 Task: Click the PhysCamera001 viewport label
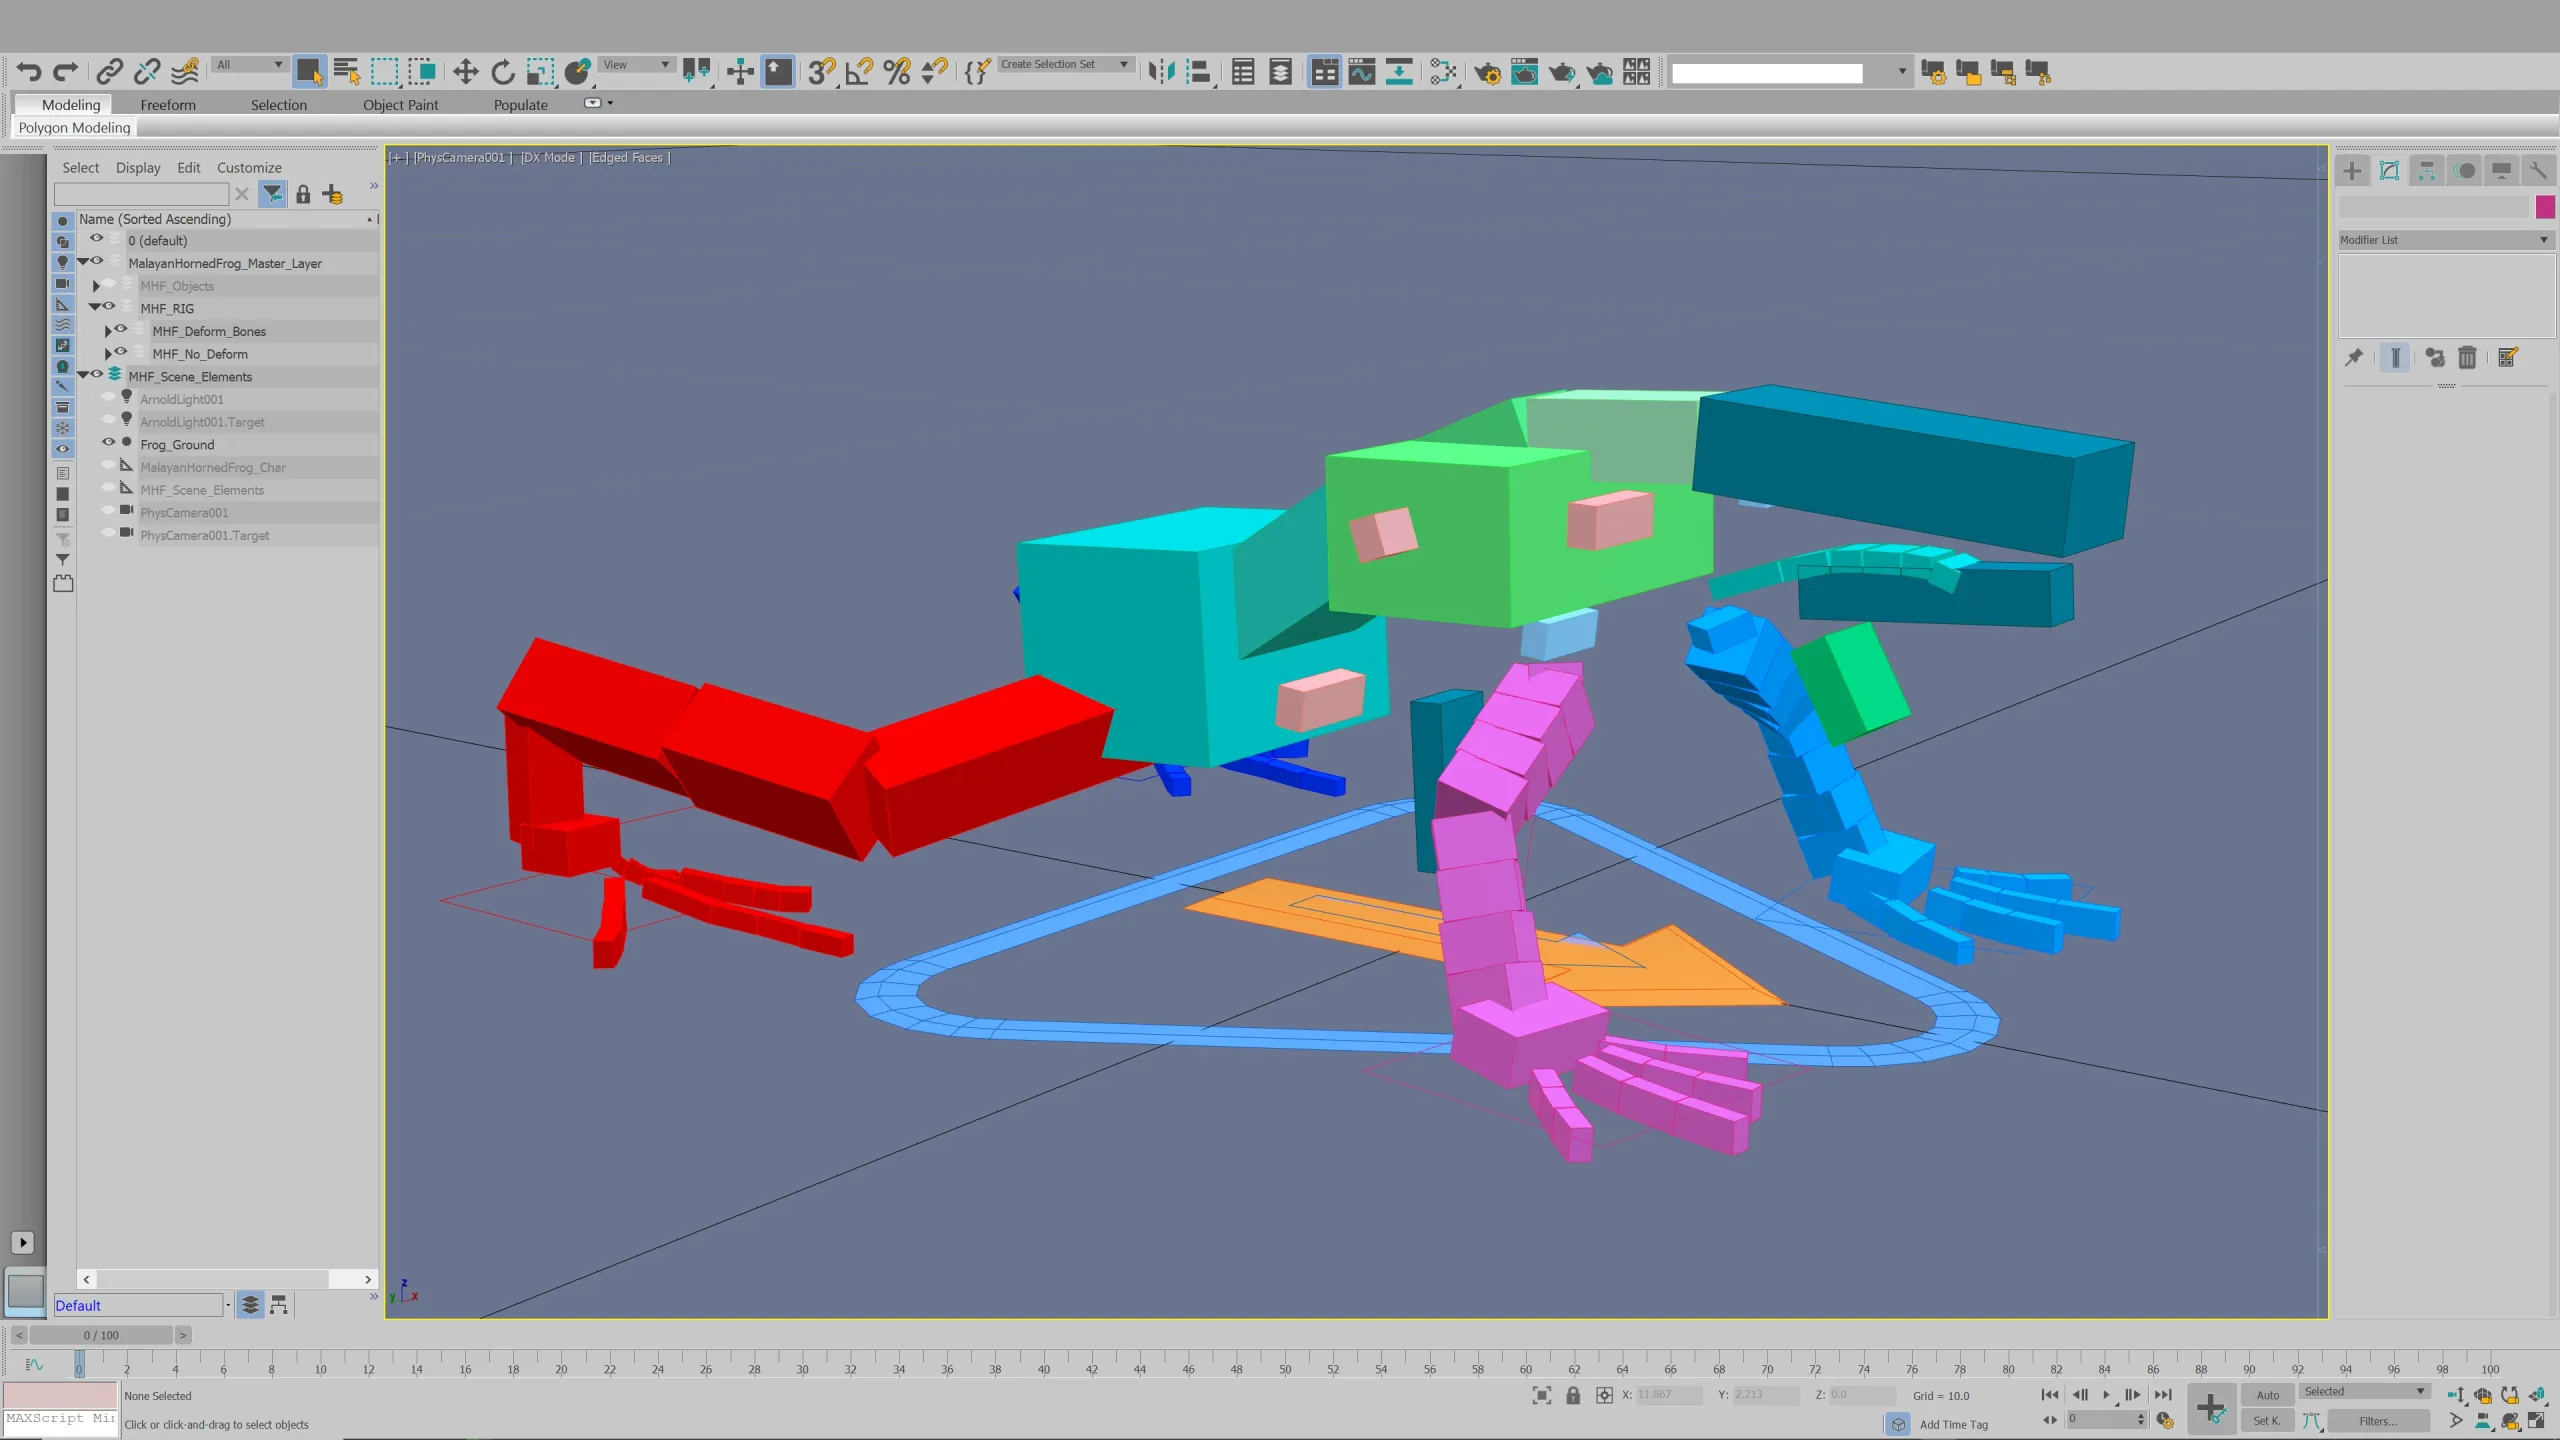(x=462, y=158)
